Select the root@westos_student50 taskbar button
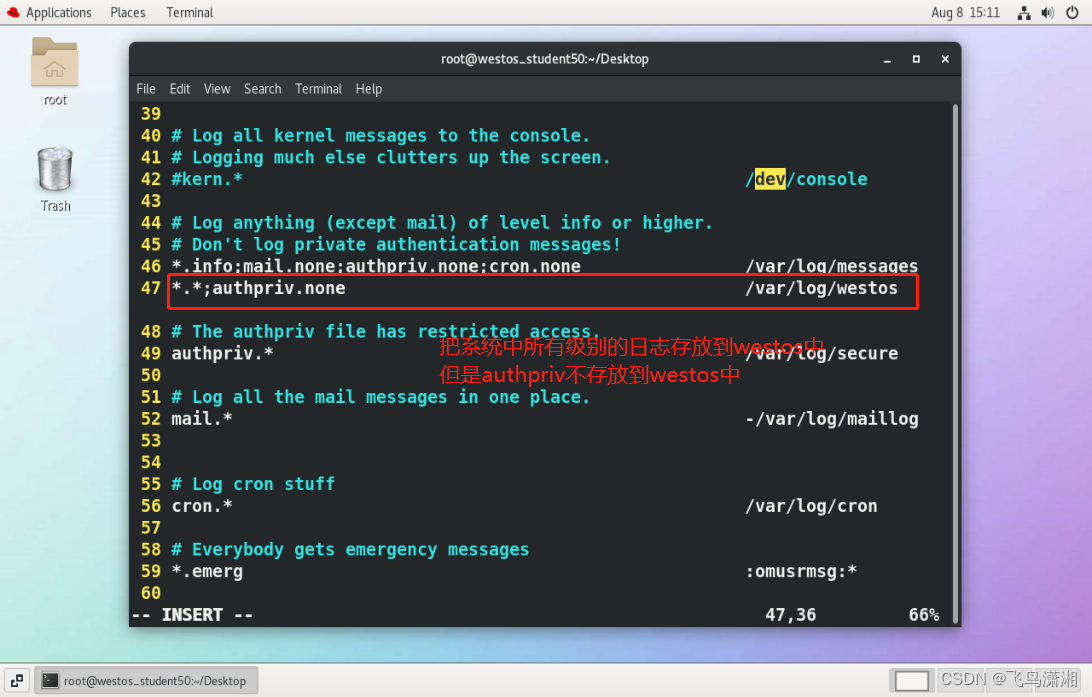 pyautogui.click(x=146, y=680)
